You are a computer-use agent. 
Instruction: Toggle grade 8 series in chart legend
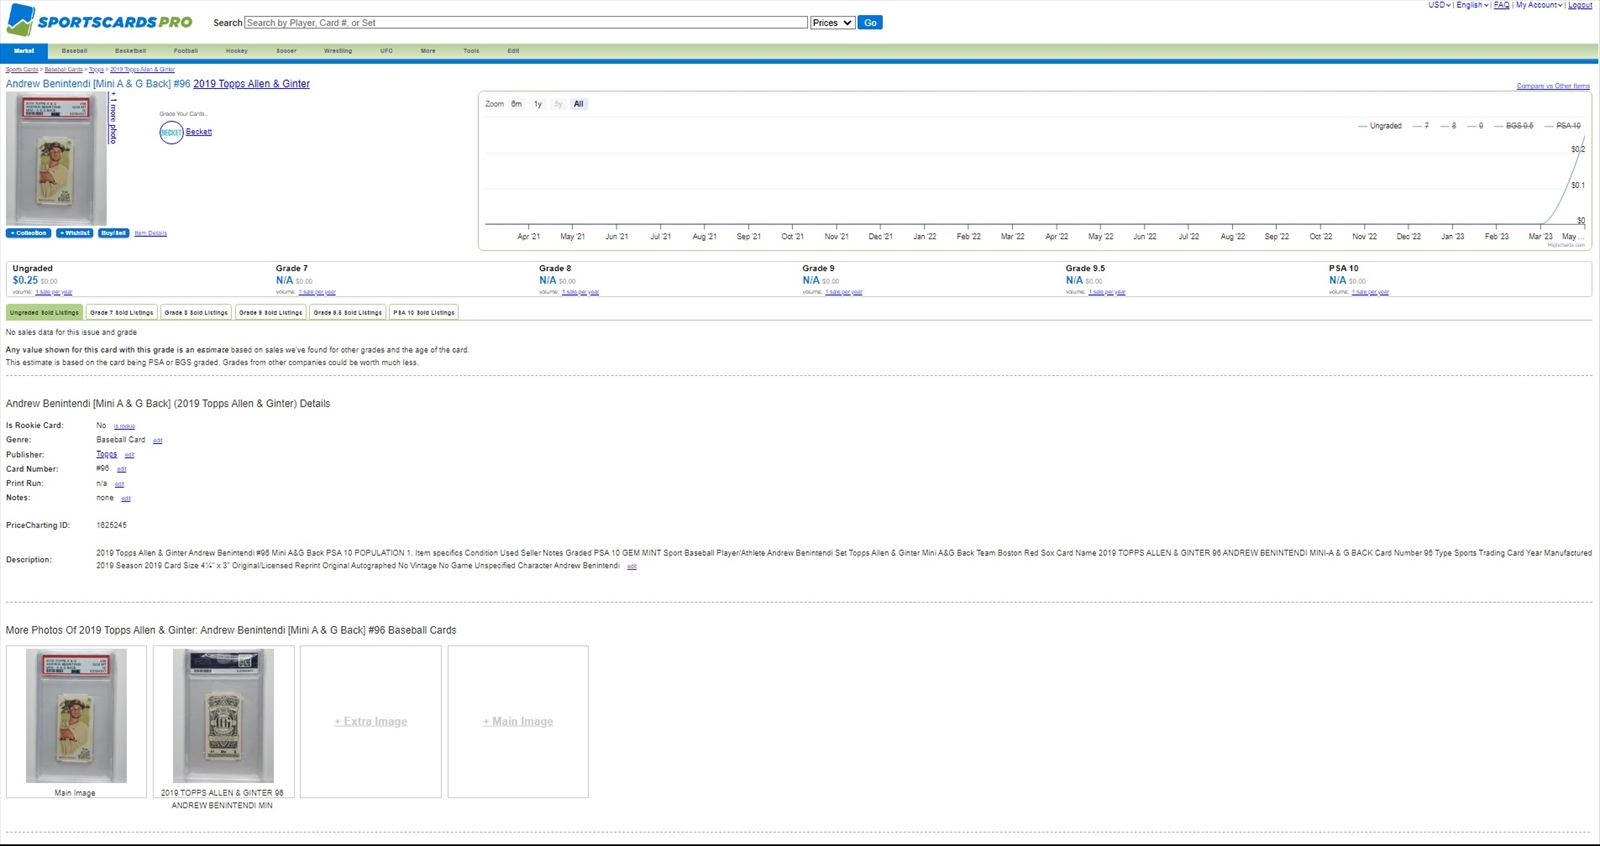[x=1448, y=126]
